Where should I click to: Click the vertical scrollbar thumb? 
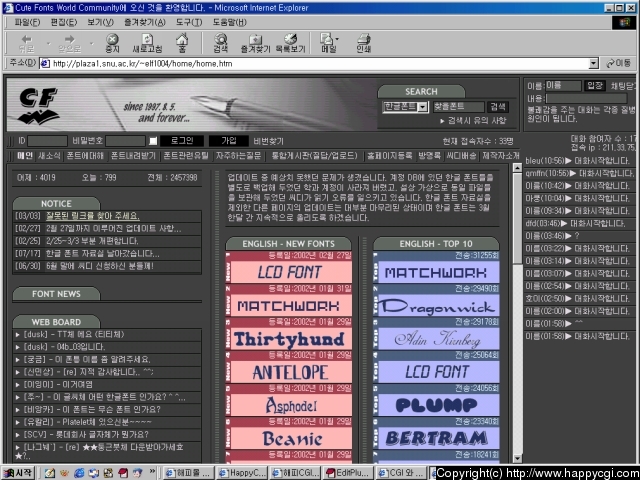[517, 218]
